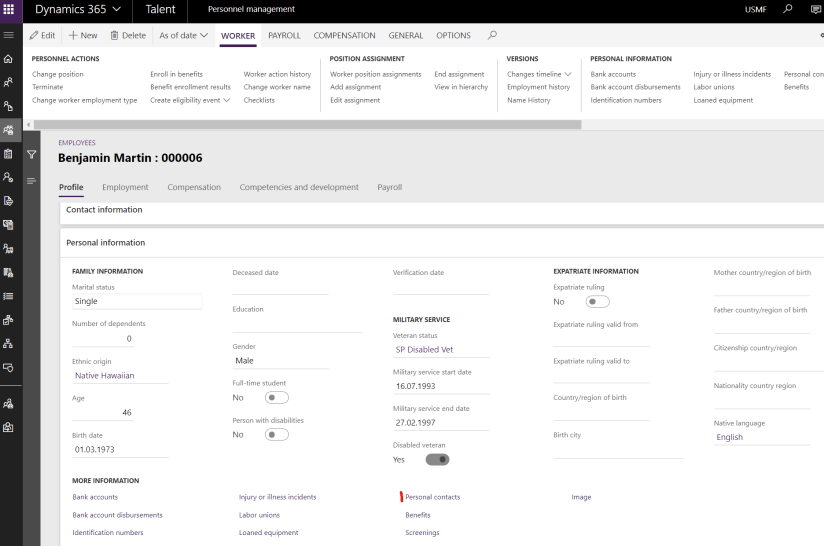Select the highlighted employees sidebar icon
The width and height of the screenshot is (824, 546).
[x=8, y=130]
